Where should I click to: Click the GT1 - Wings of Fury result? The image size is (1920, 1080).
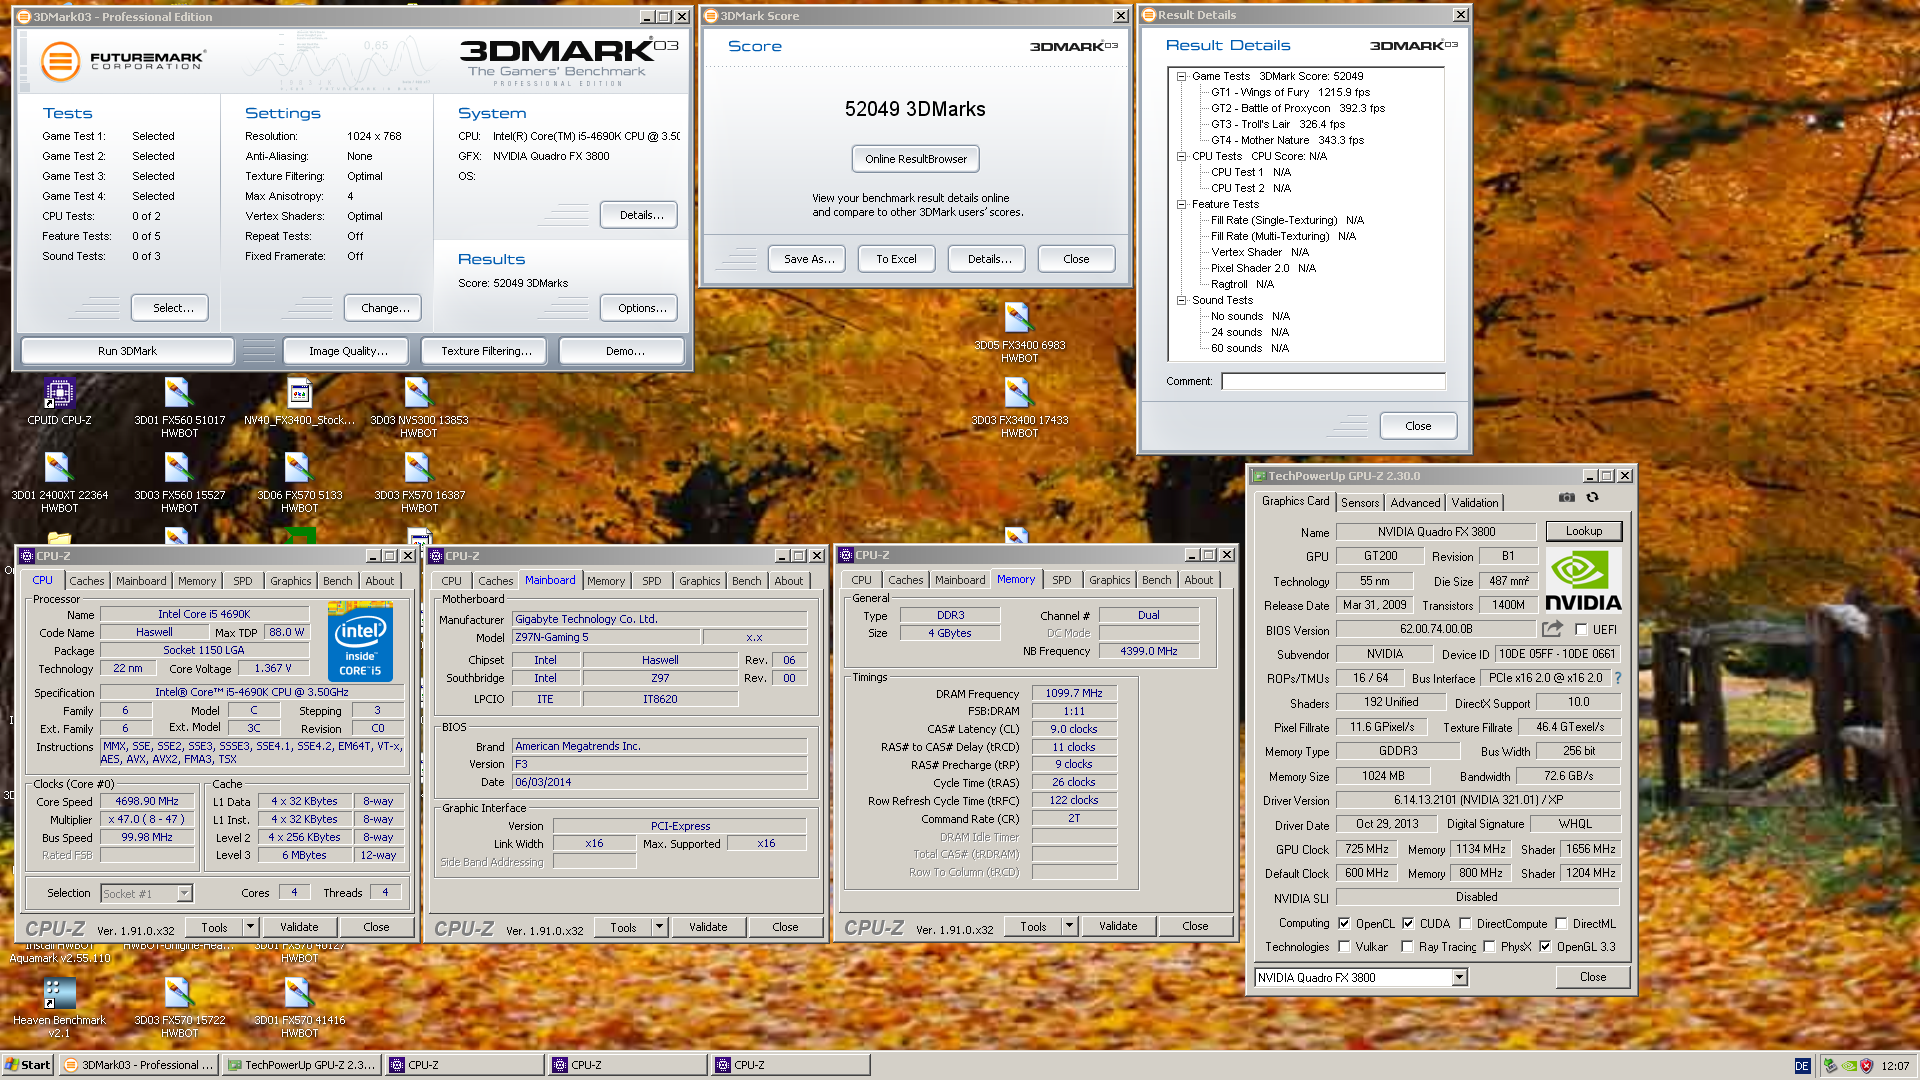1290,92
